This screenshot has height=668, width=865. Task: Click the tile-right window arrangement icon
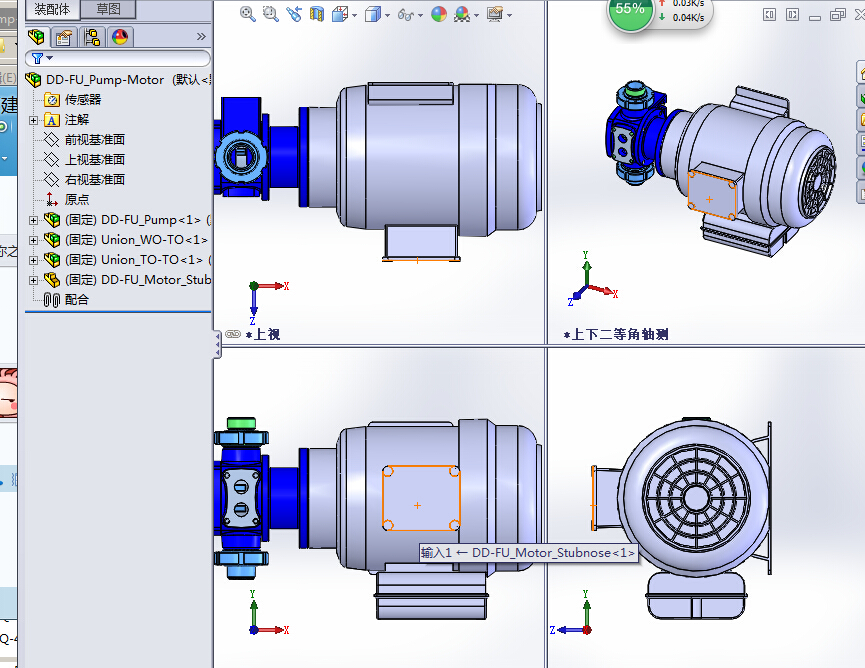point(792,14)
